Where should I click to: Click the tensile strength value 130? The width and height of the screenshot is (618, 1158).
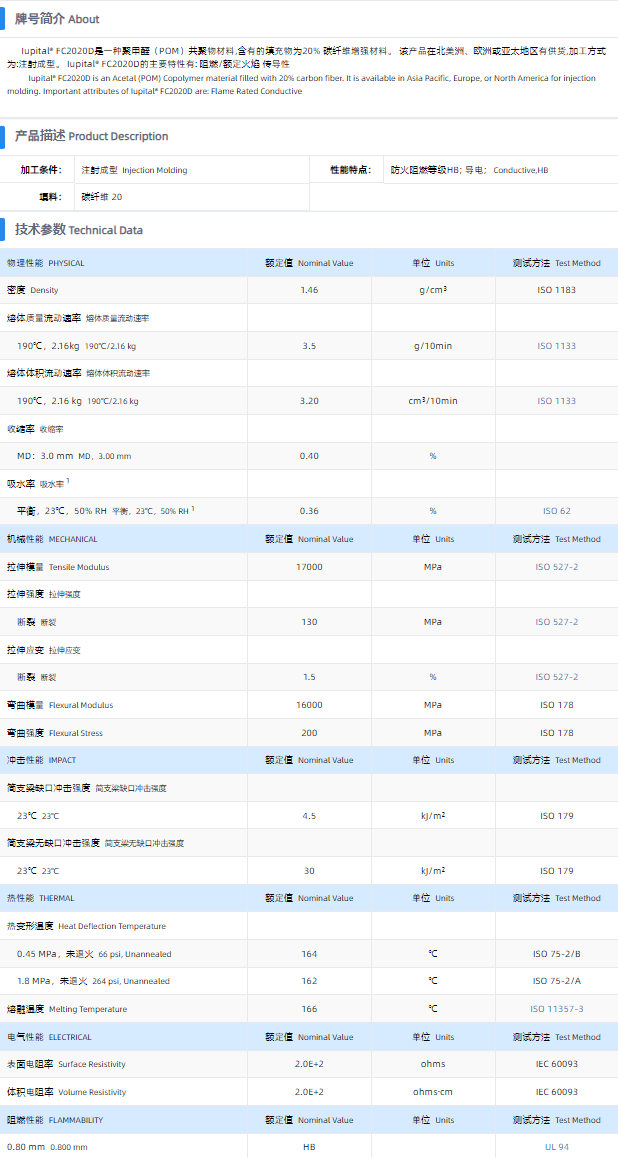(309, 622)
